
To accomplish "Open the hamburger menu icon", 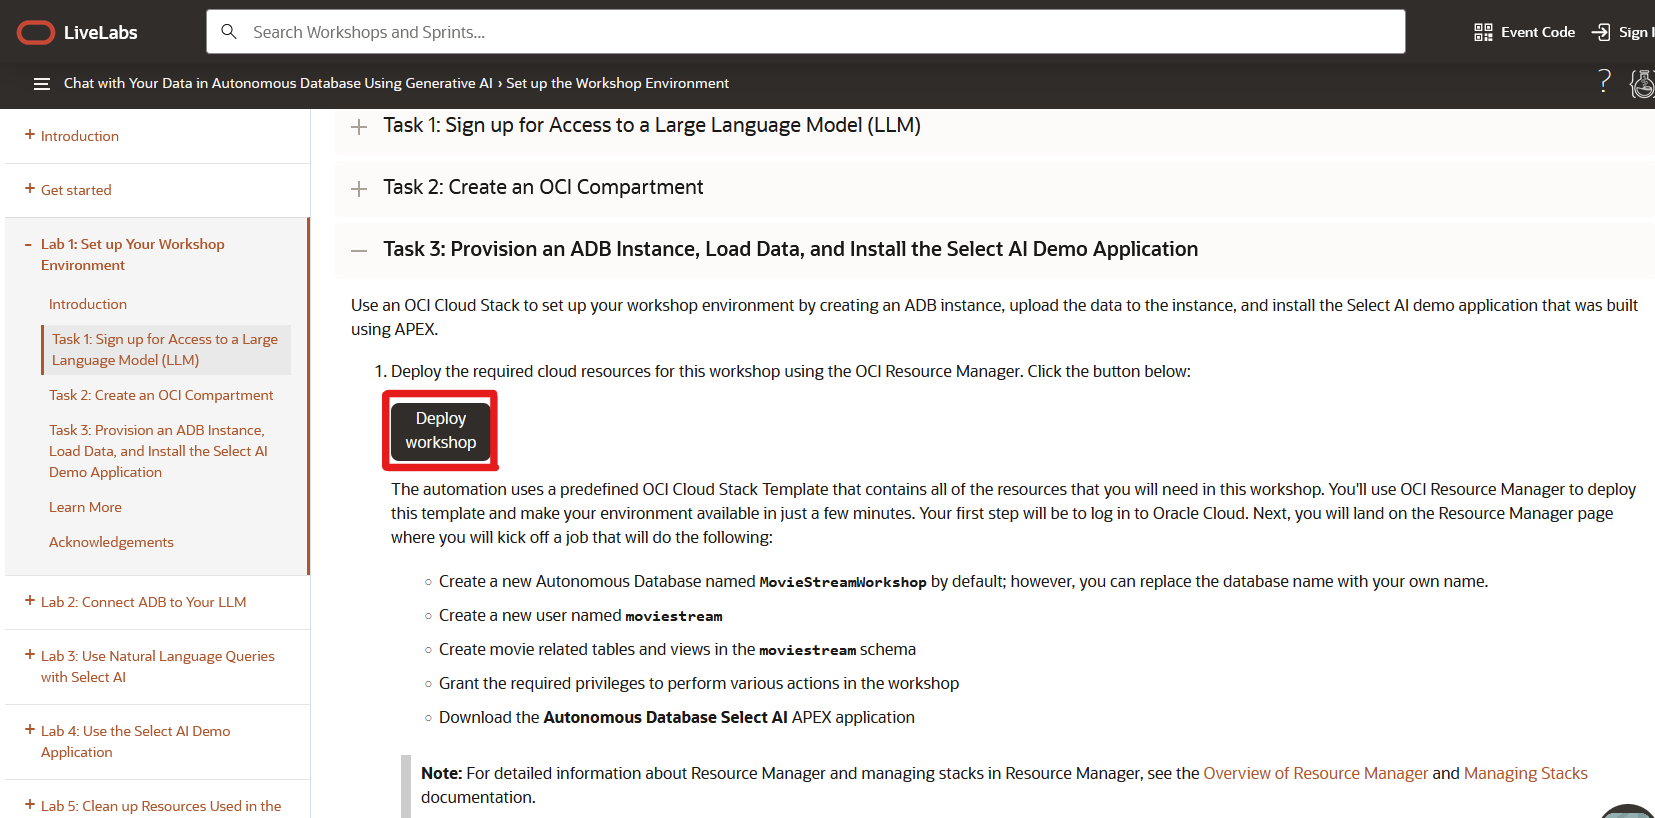I will [42, 84].
